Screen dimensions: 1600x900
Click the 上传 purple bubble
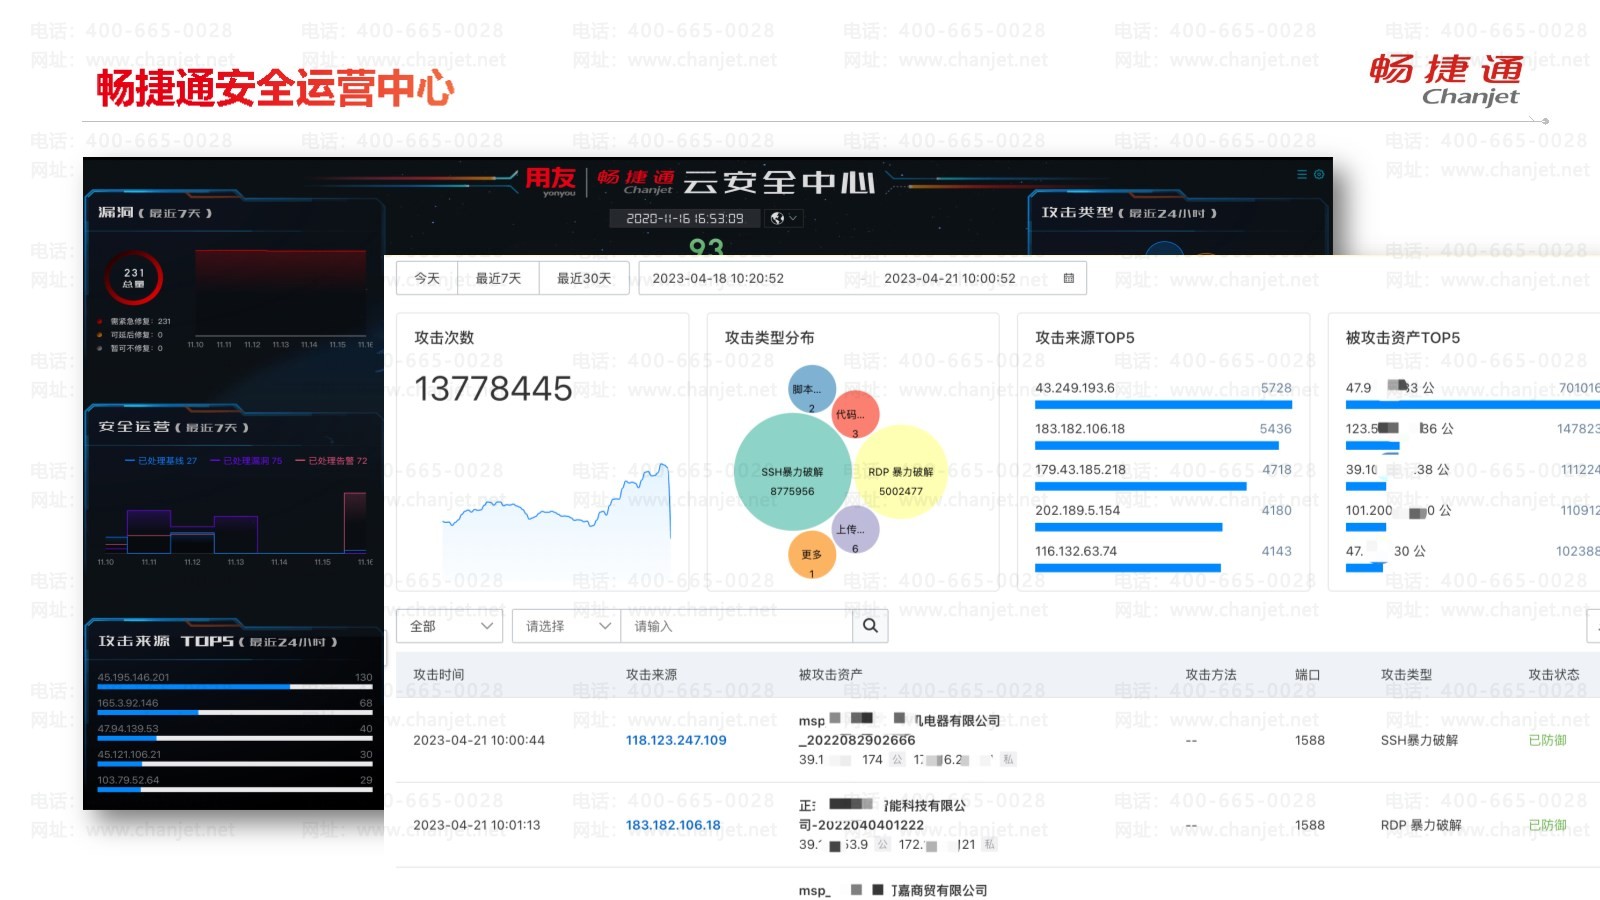pyautogui.click(x=855, y=531)
